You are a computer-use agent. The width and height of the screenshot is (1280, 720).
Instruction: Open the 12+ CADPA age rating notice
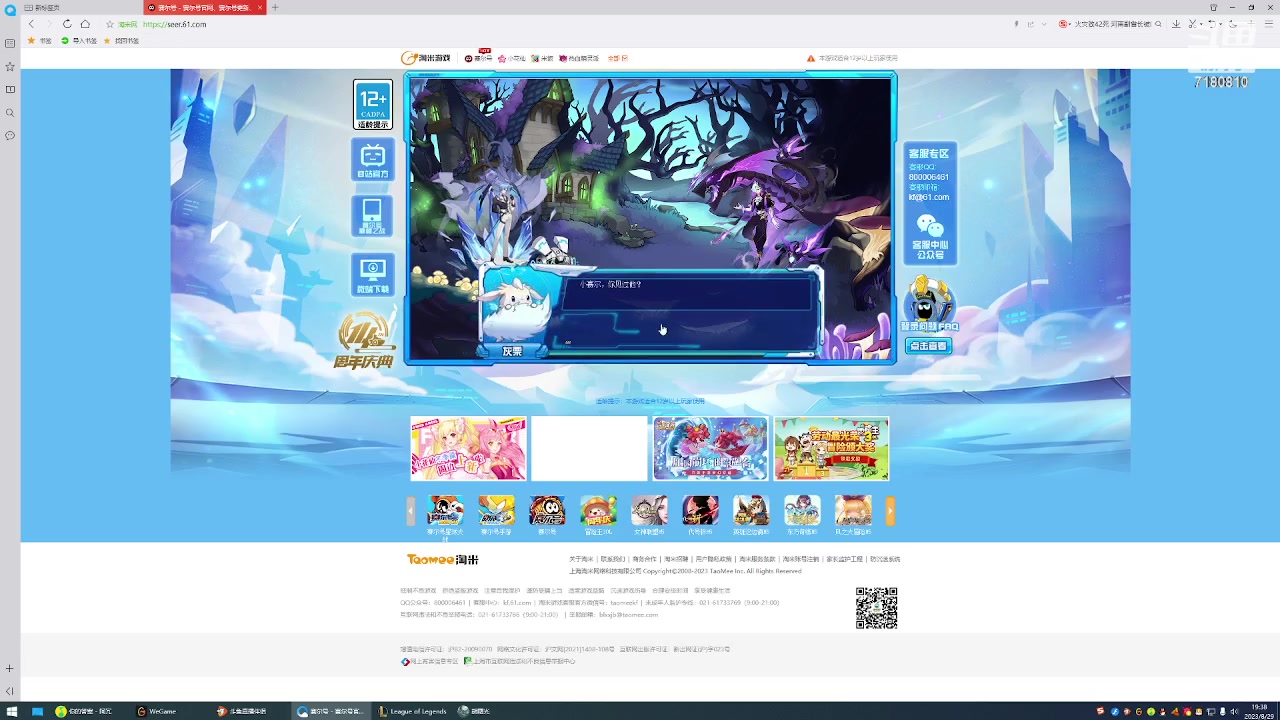373,105
